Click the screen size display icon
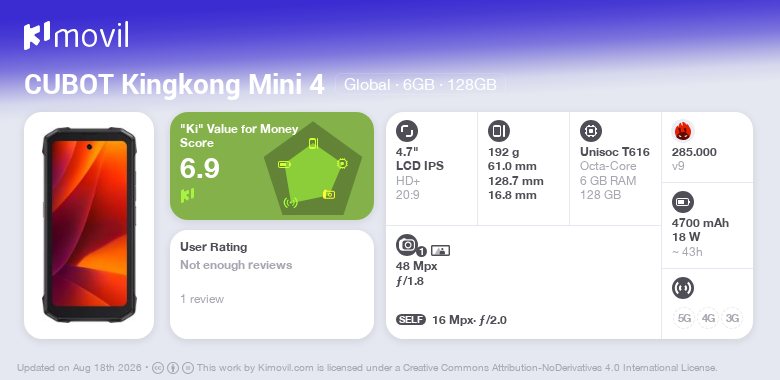This screenshot has height=380, width=780. pos(407,131)
